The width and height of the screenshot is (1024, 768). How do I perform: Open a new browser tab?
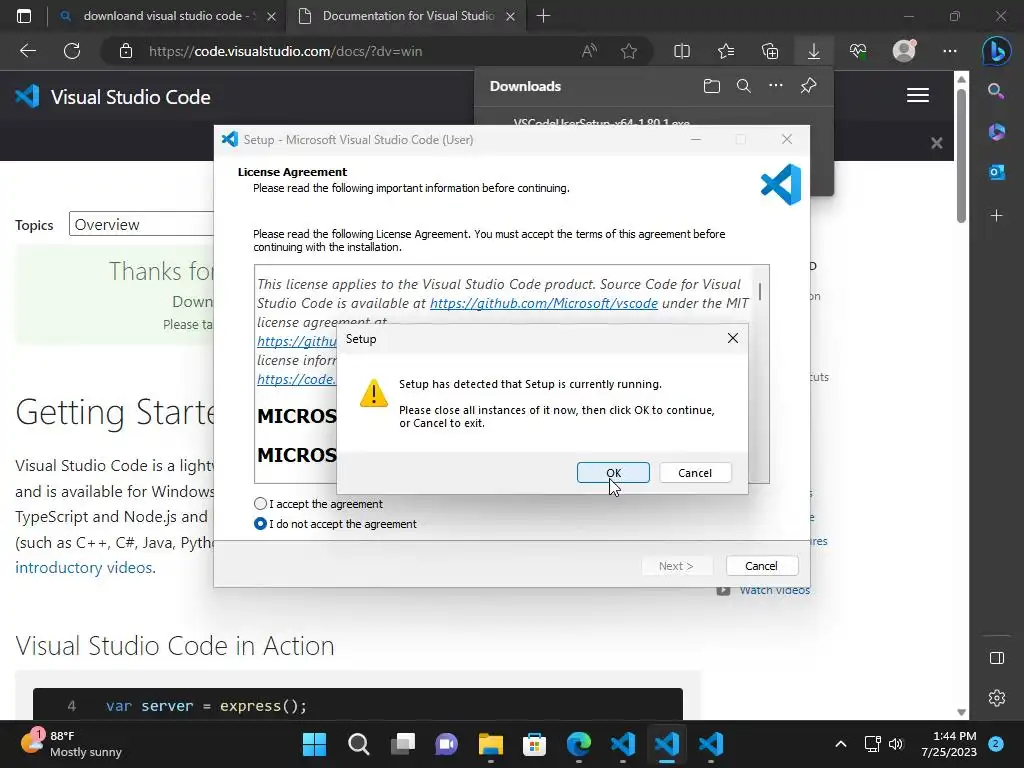click(x=543, y=16)
